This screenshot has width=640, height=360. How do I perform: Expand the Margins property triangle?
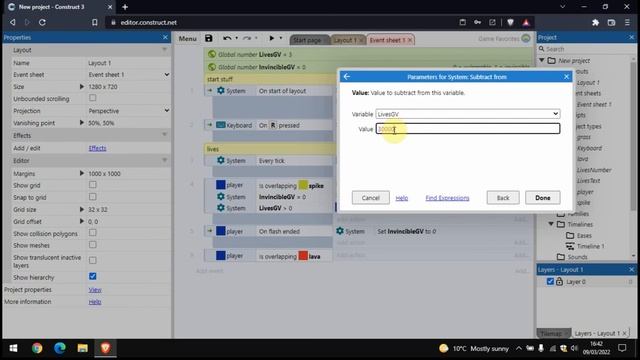point(82,173)
